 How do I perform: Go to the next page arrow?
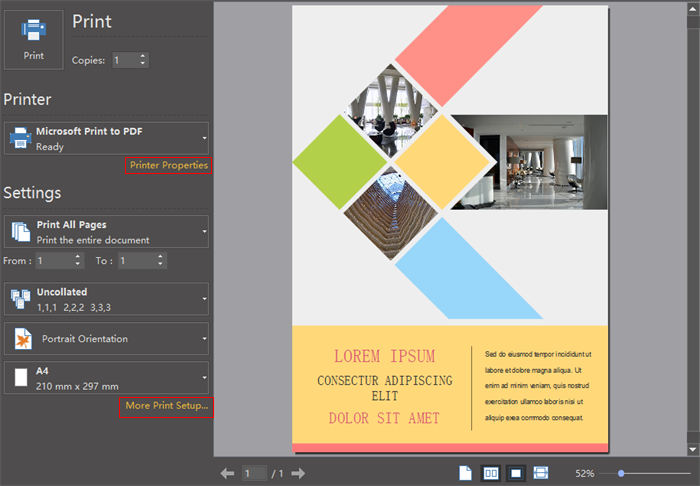click(298, 473)
